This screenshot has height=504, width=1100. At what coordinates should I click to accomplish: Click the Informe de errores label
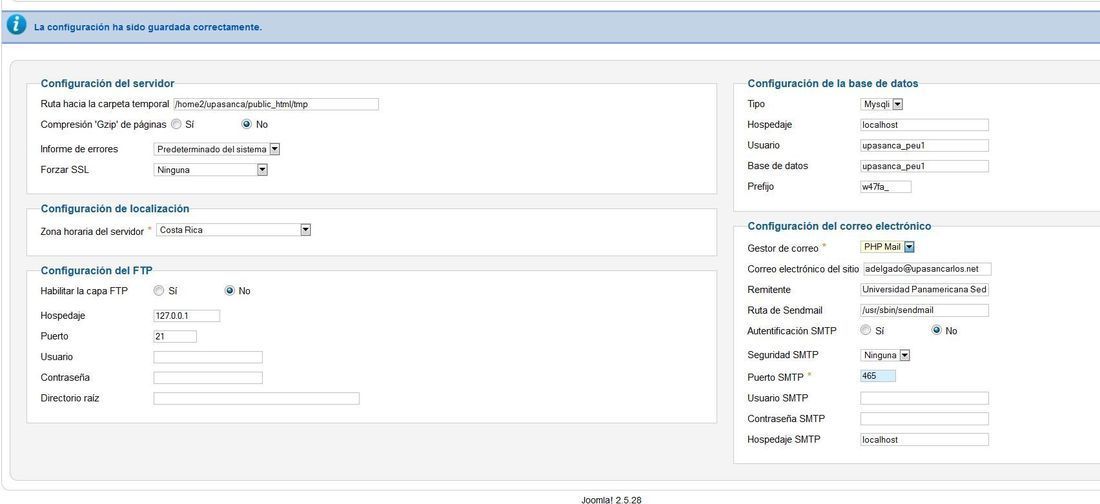(x=79, y=149)
